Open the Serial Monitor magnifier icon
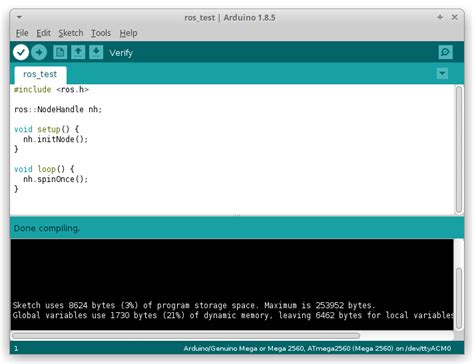Viewport: 474px width, 364px height. point(445,52)
